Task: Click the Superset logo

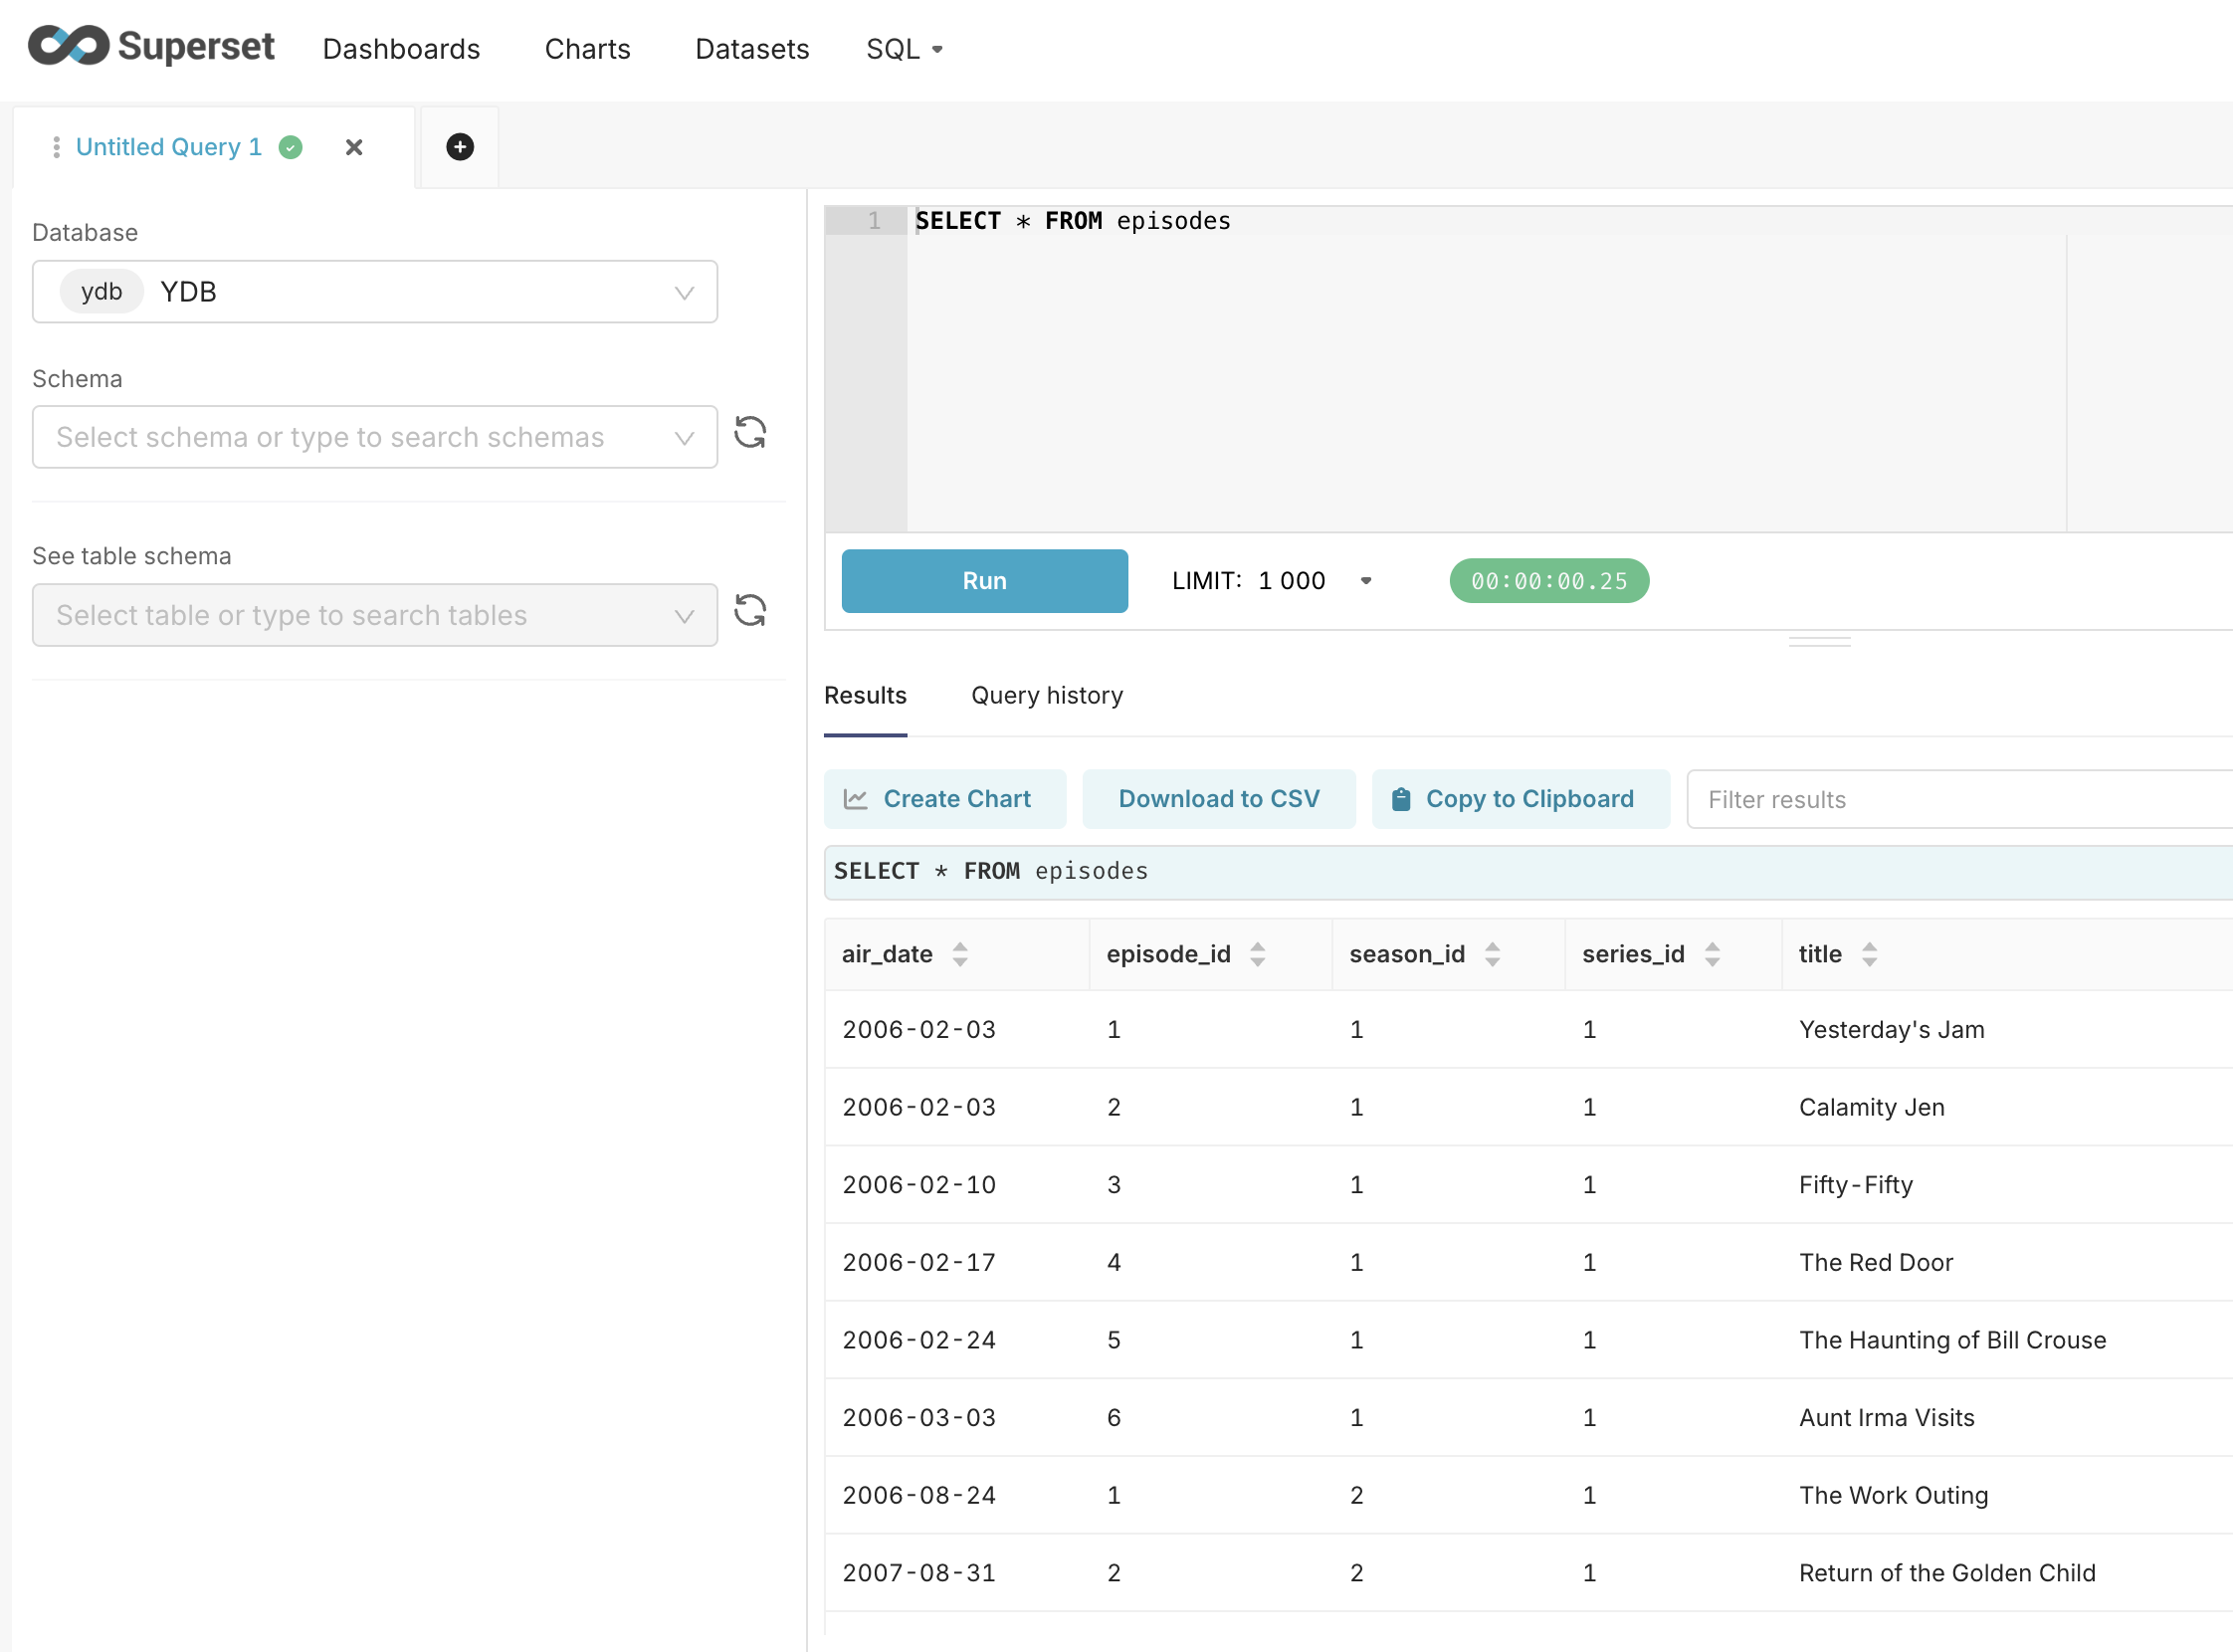Action: [150, 47]
